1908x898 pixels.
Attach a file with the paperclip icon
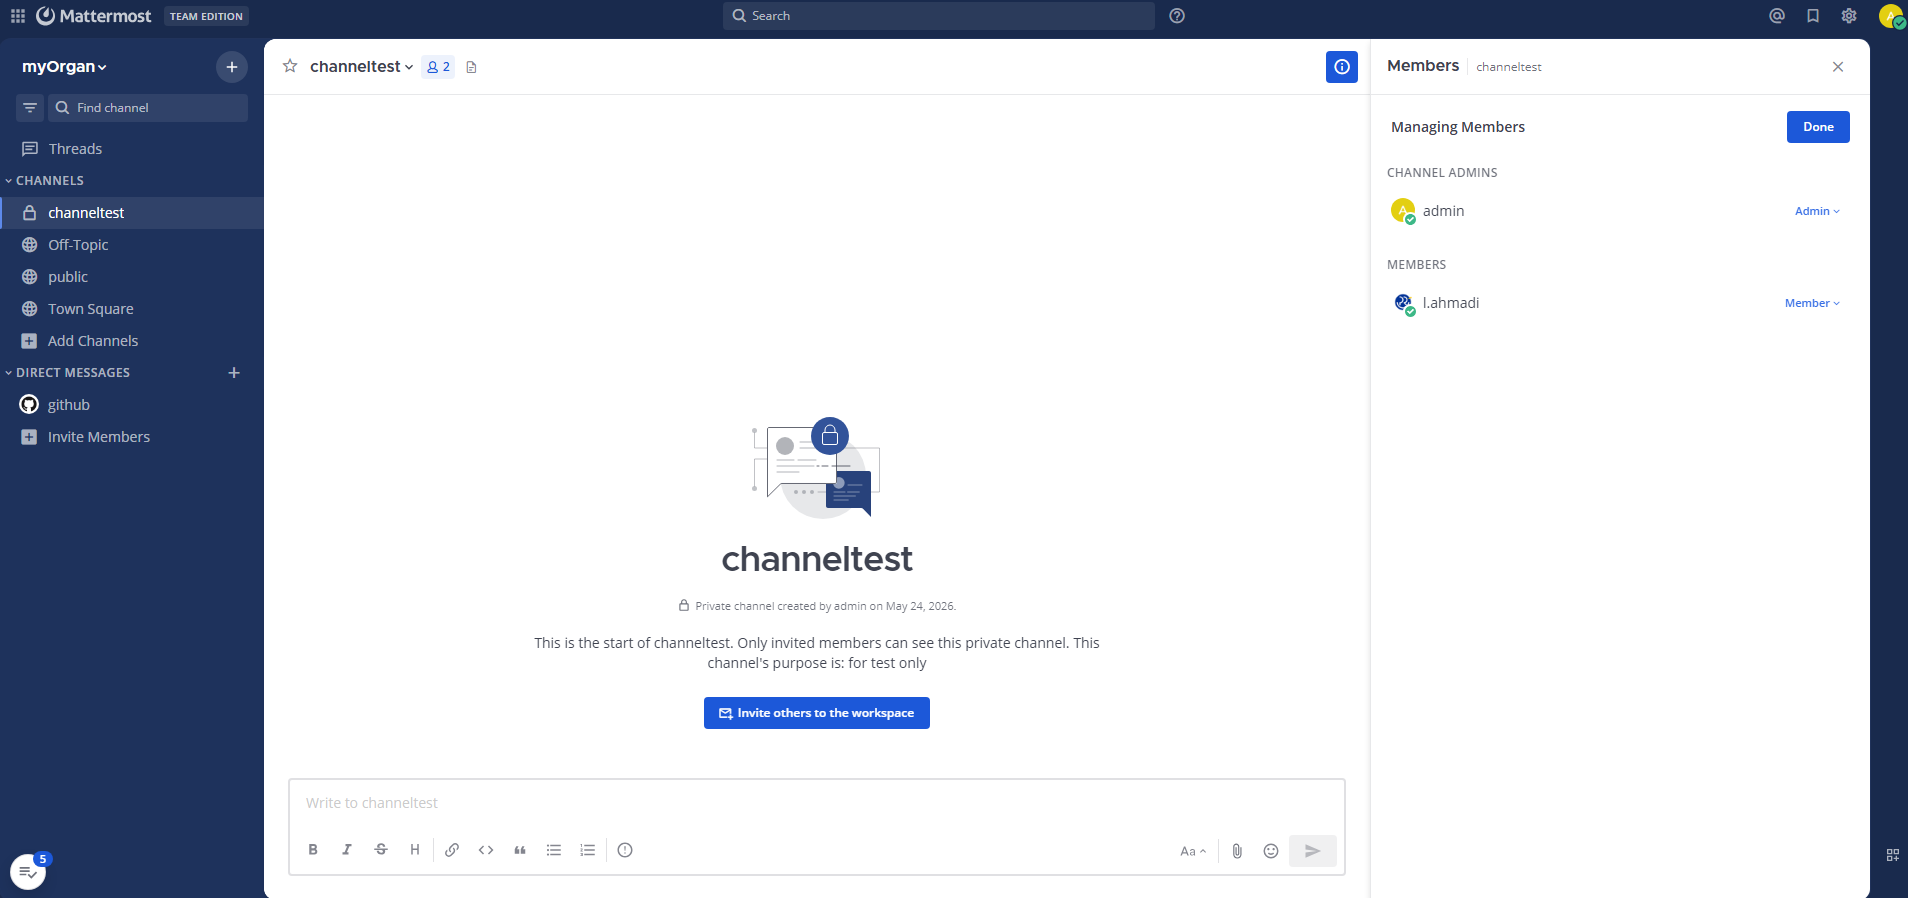pyautogui.click(x=1237, y=851)
